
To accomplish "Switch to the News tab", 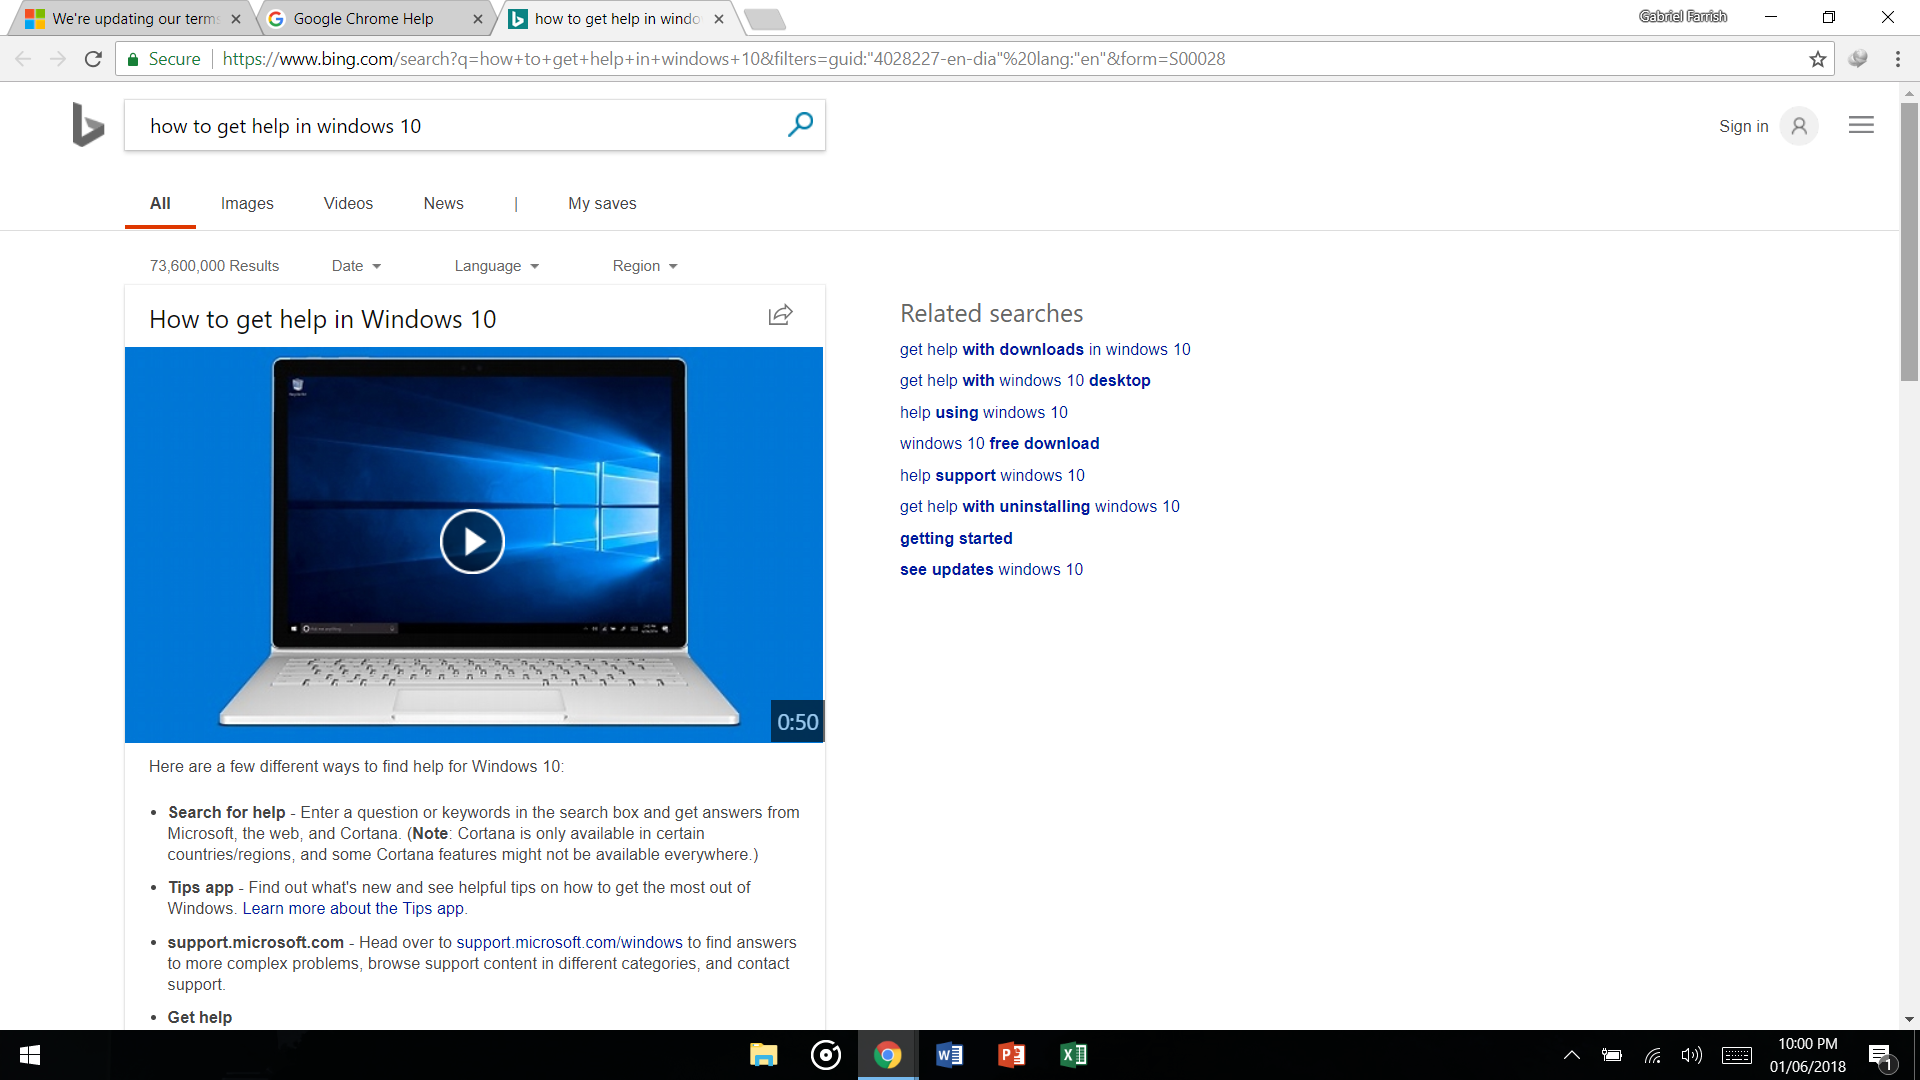I will tap(443, 204).
